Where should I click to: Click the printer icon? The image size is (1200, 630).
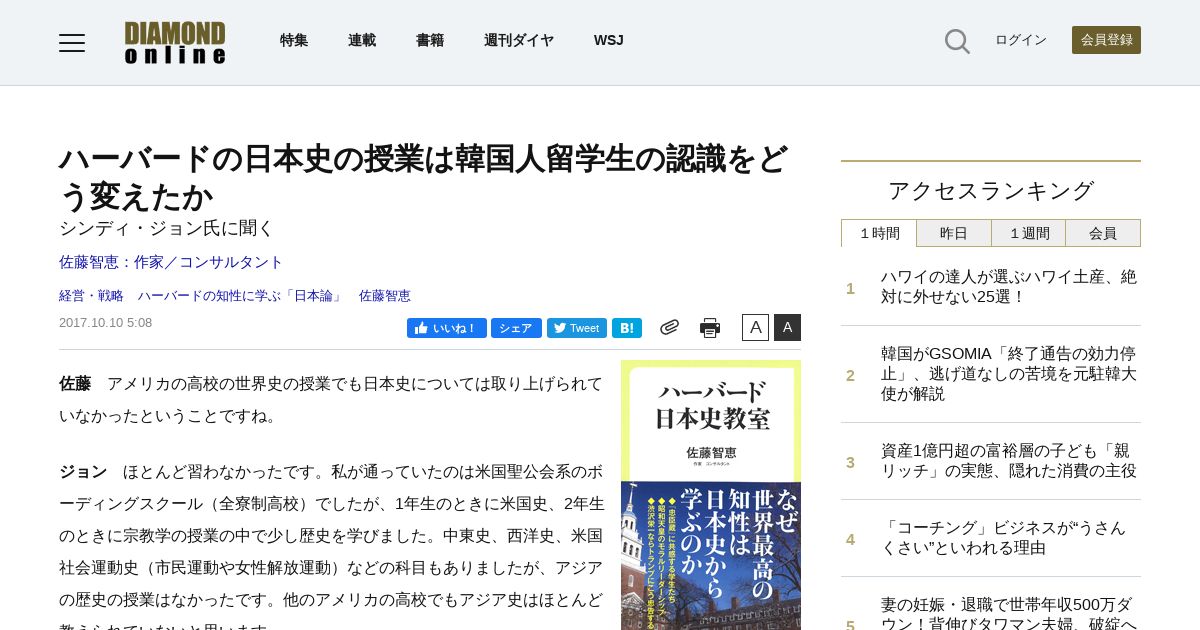click(x=710, y=328)
